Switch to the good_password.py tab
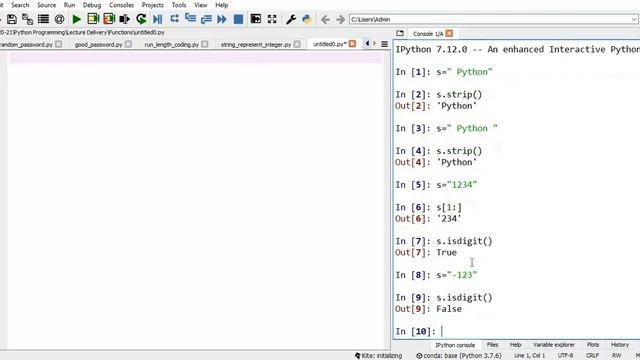Image resolution: width=640 pixels, height=360 pixels. (98, 44)
